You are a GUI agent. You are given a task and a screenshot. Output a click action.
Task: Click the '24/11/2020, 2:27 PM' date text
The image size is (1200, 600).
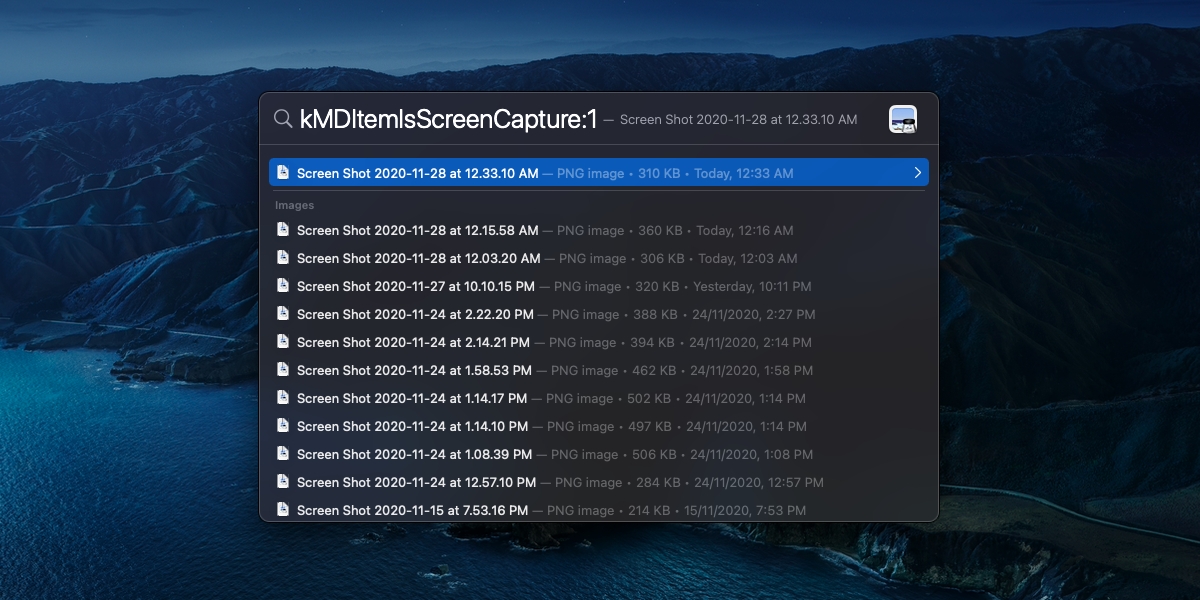click(x=753, y=314)
